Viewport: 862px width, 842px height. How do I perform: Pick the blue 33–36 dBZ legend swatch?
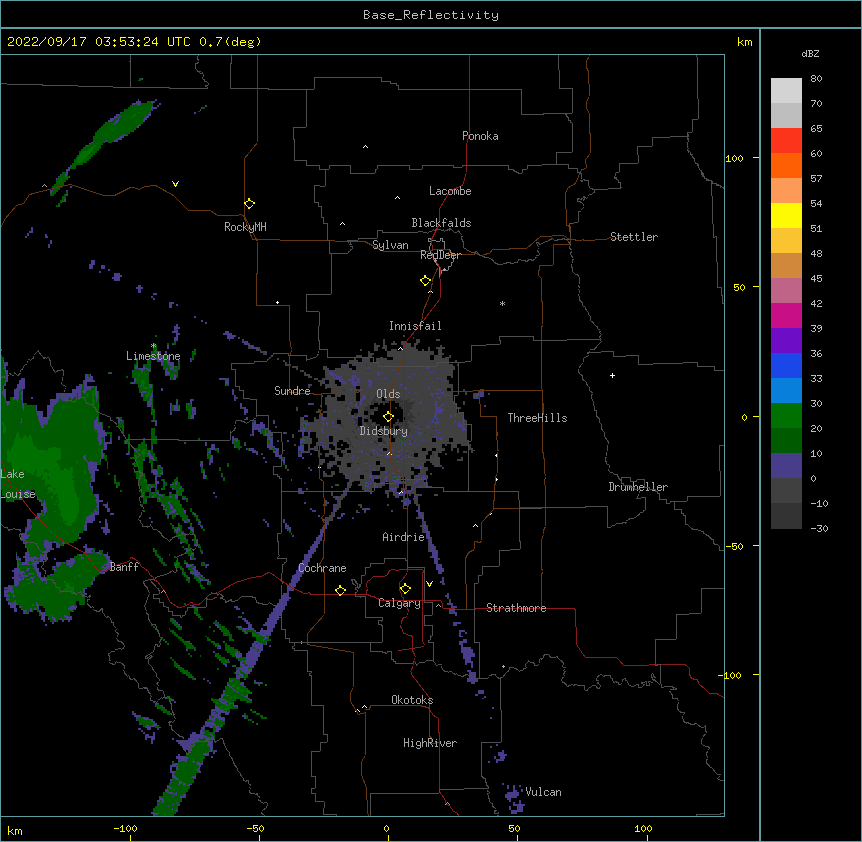(x=786, y=365)
